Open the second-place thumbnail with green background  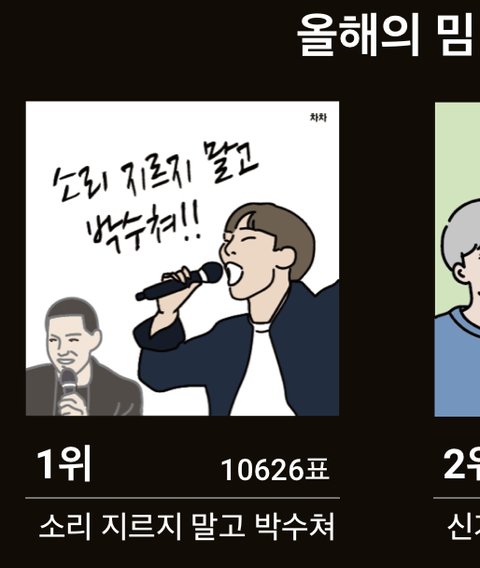pos(457,259)
